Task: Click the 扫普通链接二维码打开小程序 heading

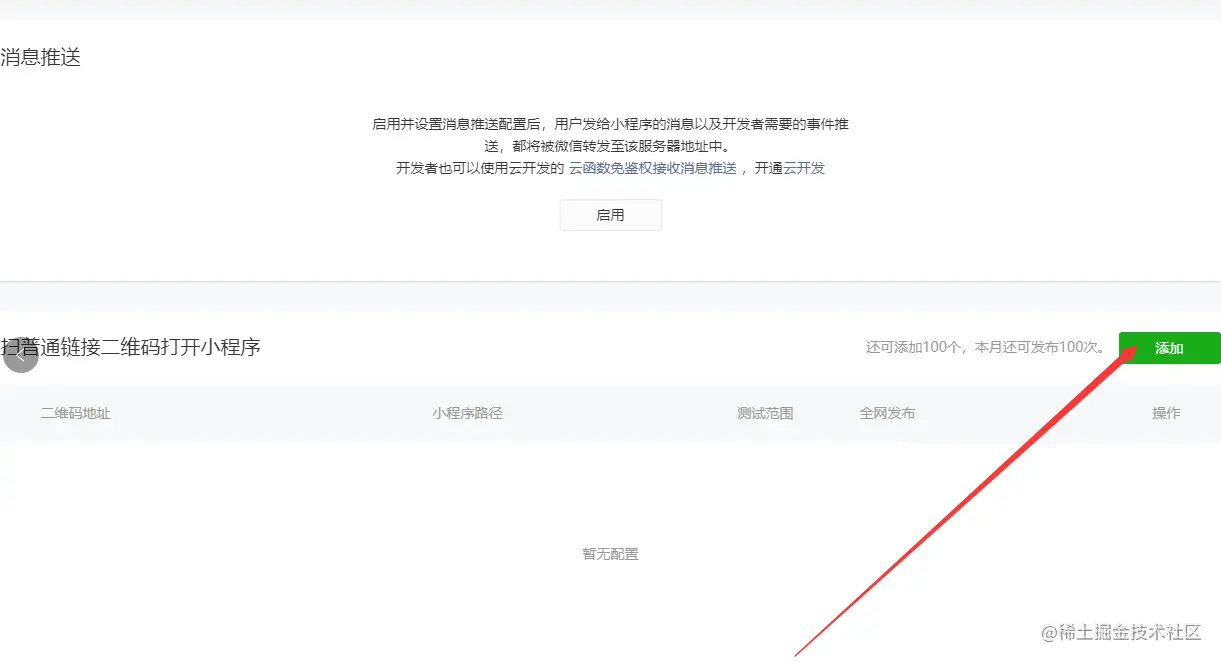Action: coord(131,347)
